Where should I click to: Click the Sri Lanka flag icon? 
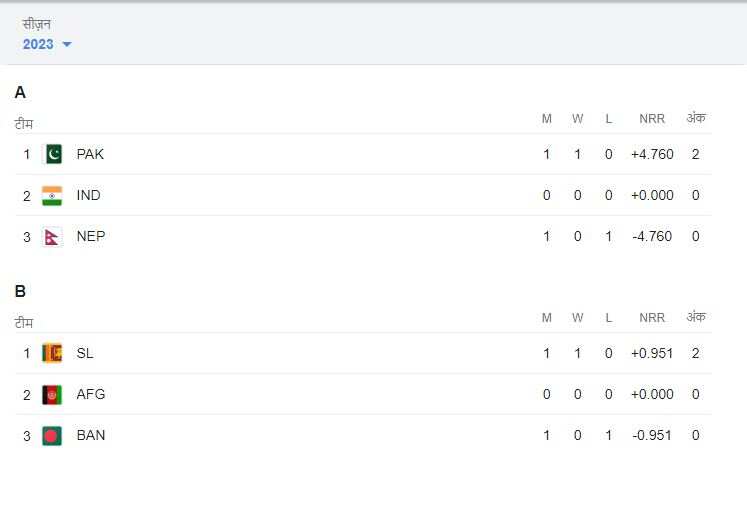click(53, 353)
